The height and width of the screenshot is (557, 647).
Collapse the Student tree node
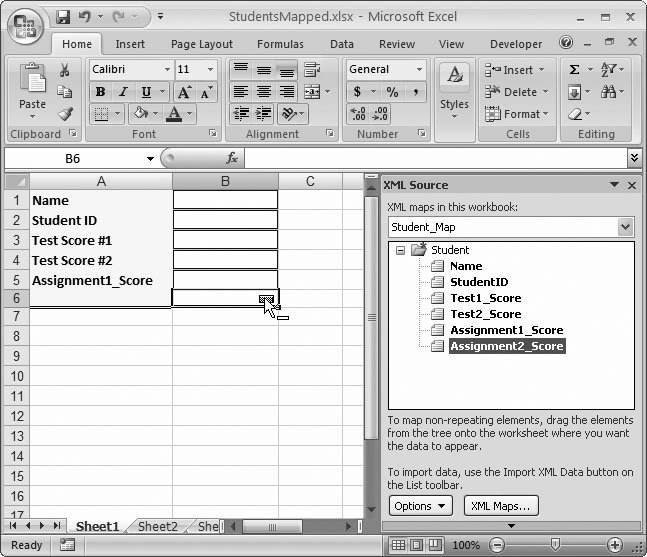click(x=401, y=251)
